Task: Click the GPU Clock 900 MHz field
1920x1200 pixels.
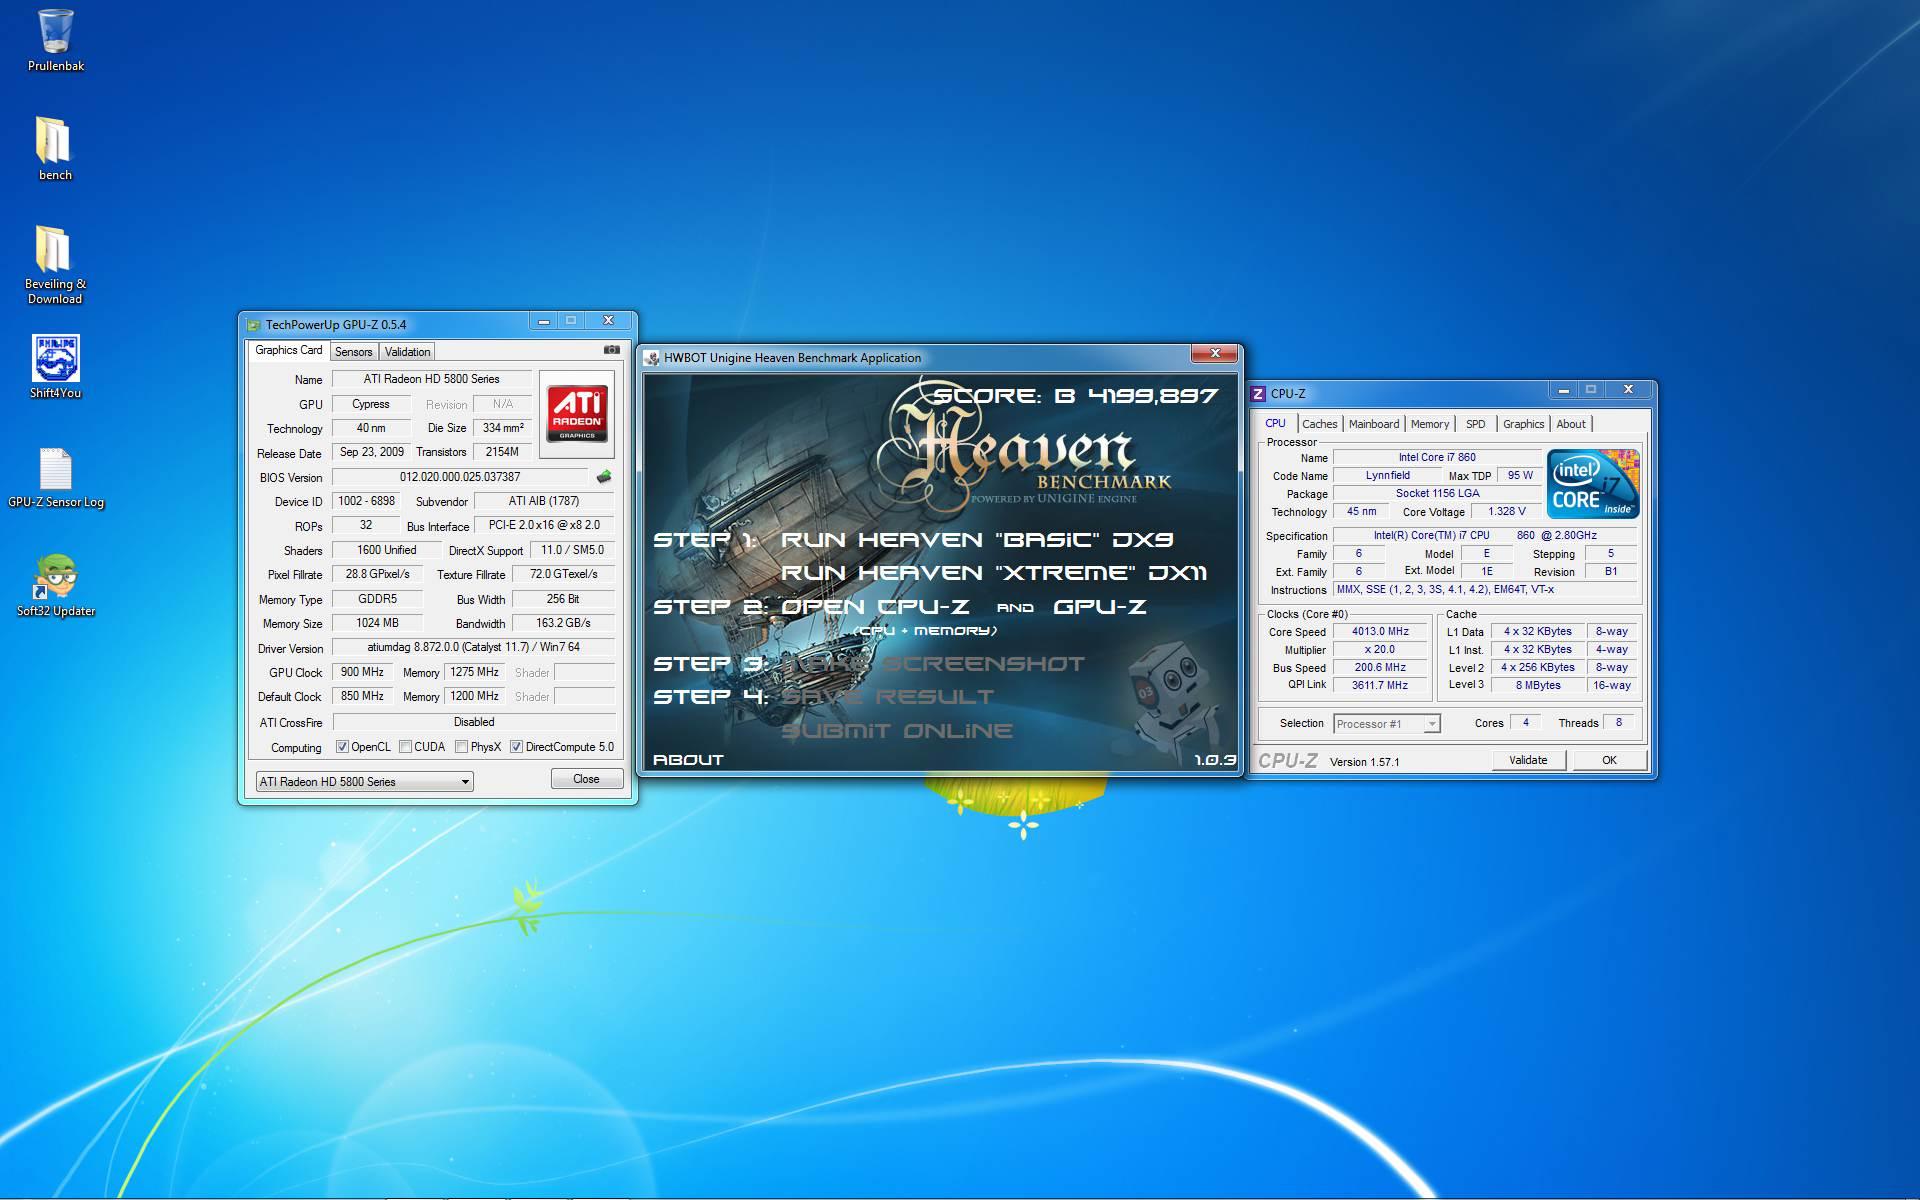Action: coord(362,672)
